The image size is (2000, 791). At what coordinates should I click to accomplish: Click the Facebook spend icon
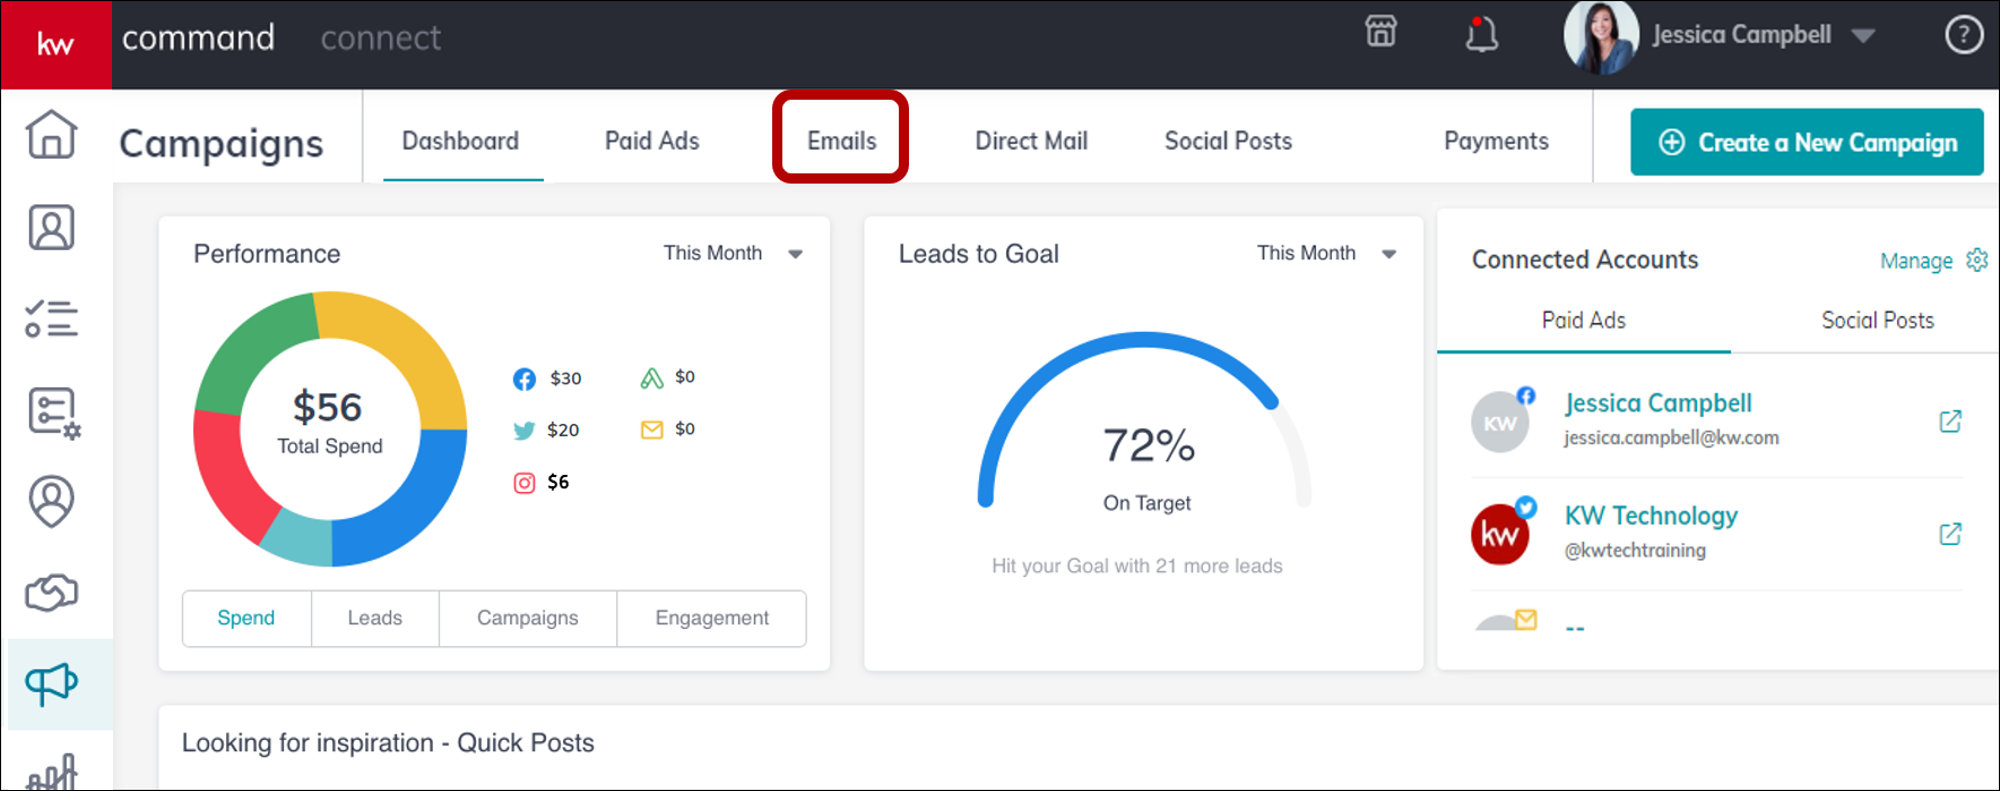coord(524,379)
